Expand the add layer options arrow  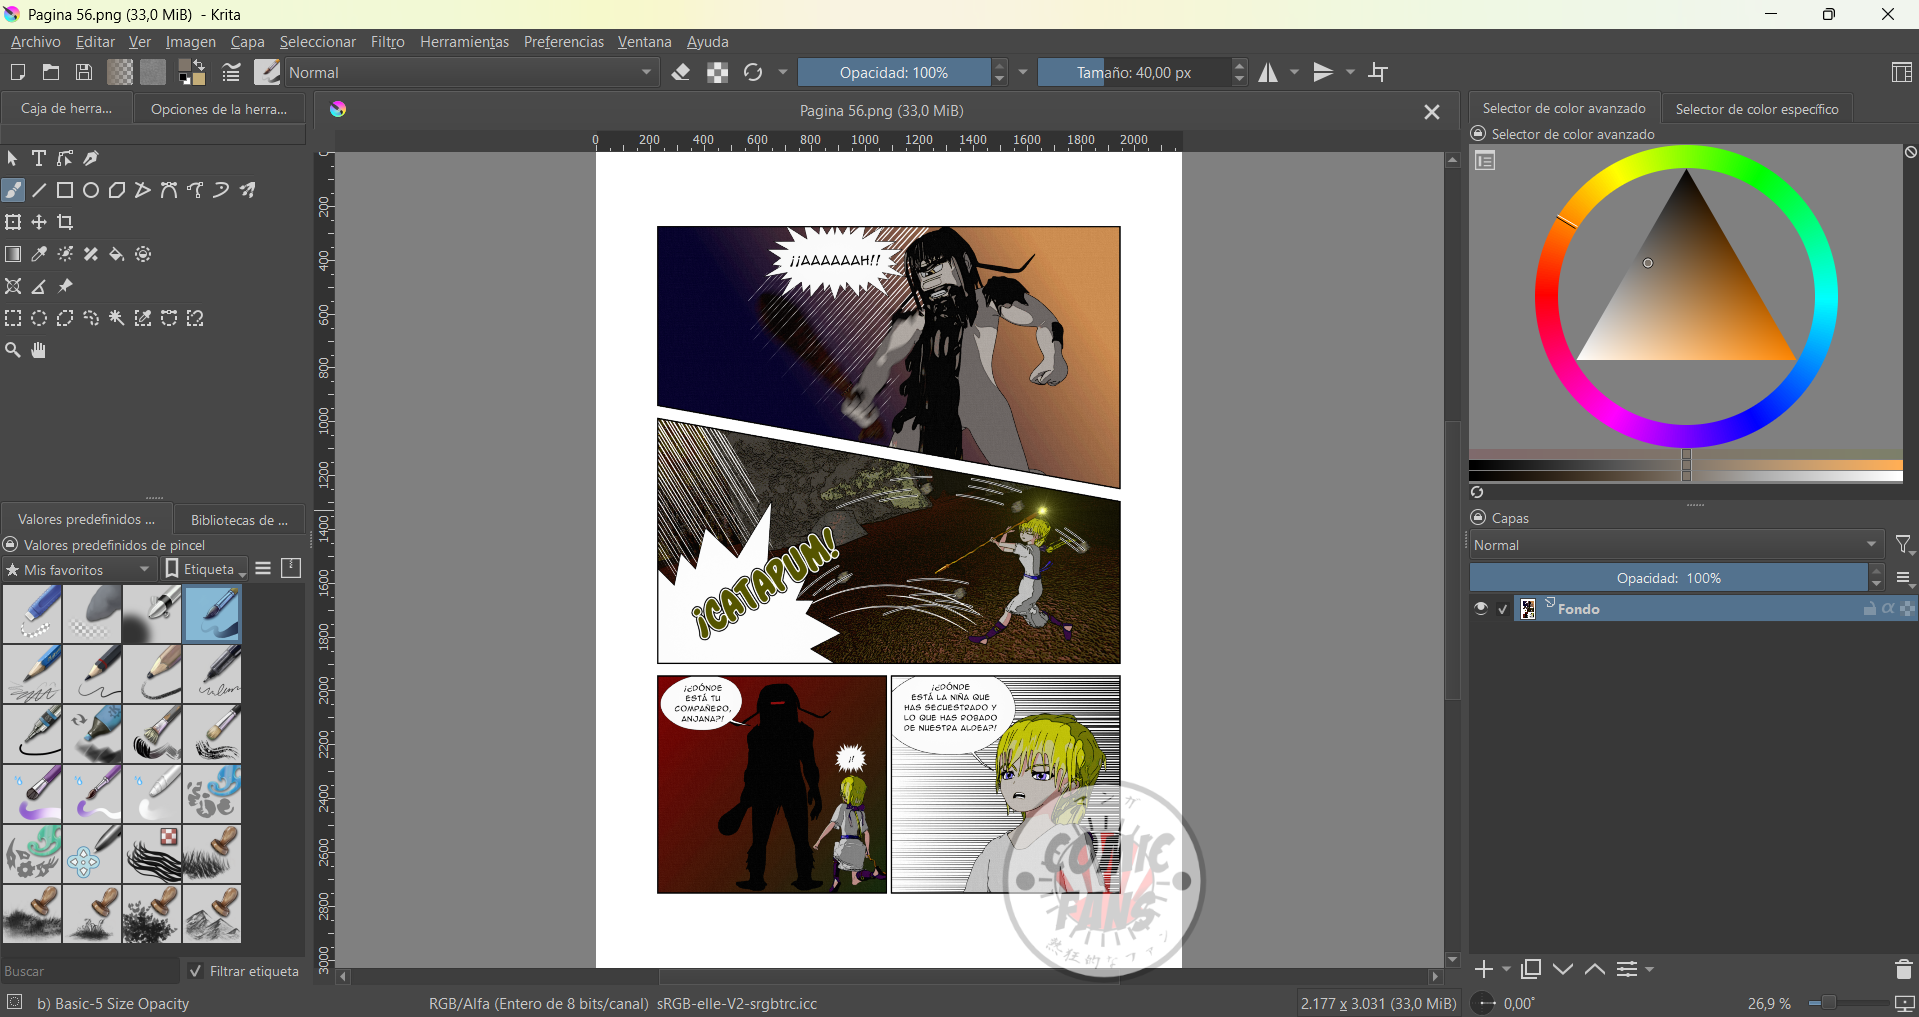(x=1506, y=969)
